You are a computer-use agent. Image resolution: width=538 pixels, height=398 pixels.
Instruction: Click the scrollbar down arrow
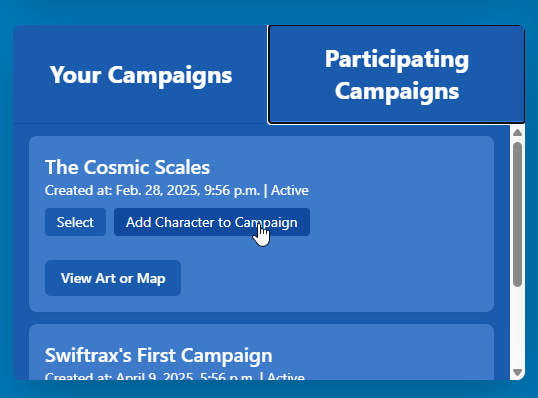[x=517, y=373]
